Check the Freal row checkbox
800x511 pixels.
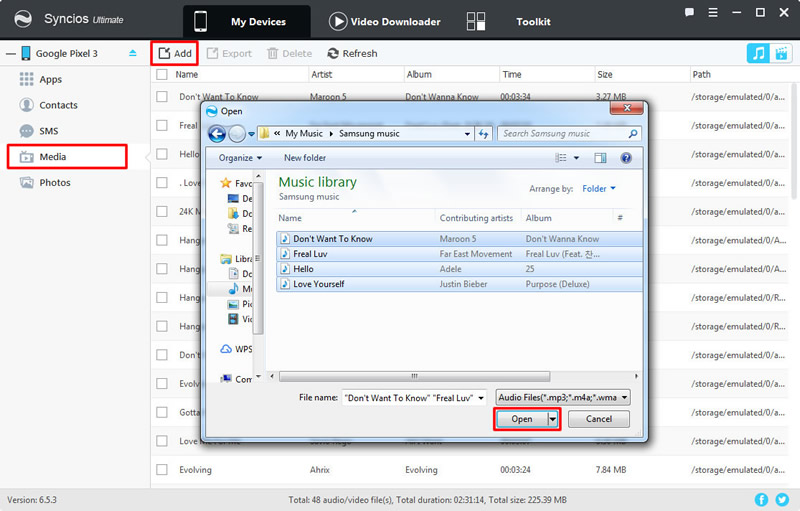tap(162, 125)
